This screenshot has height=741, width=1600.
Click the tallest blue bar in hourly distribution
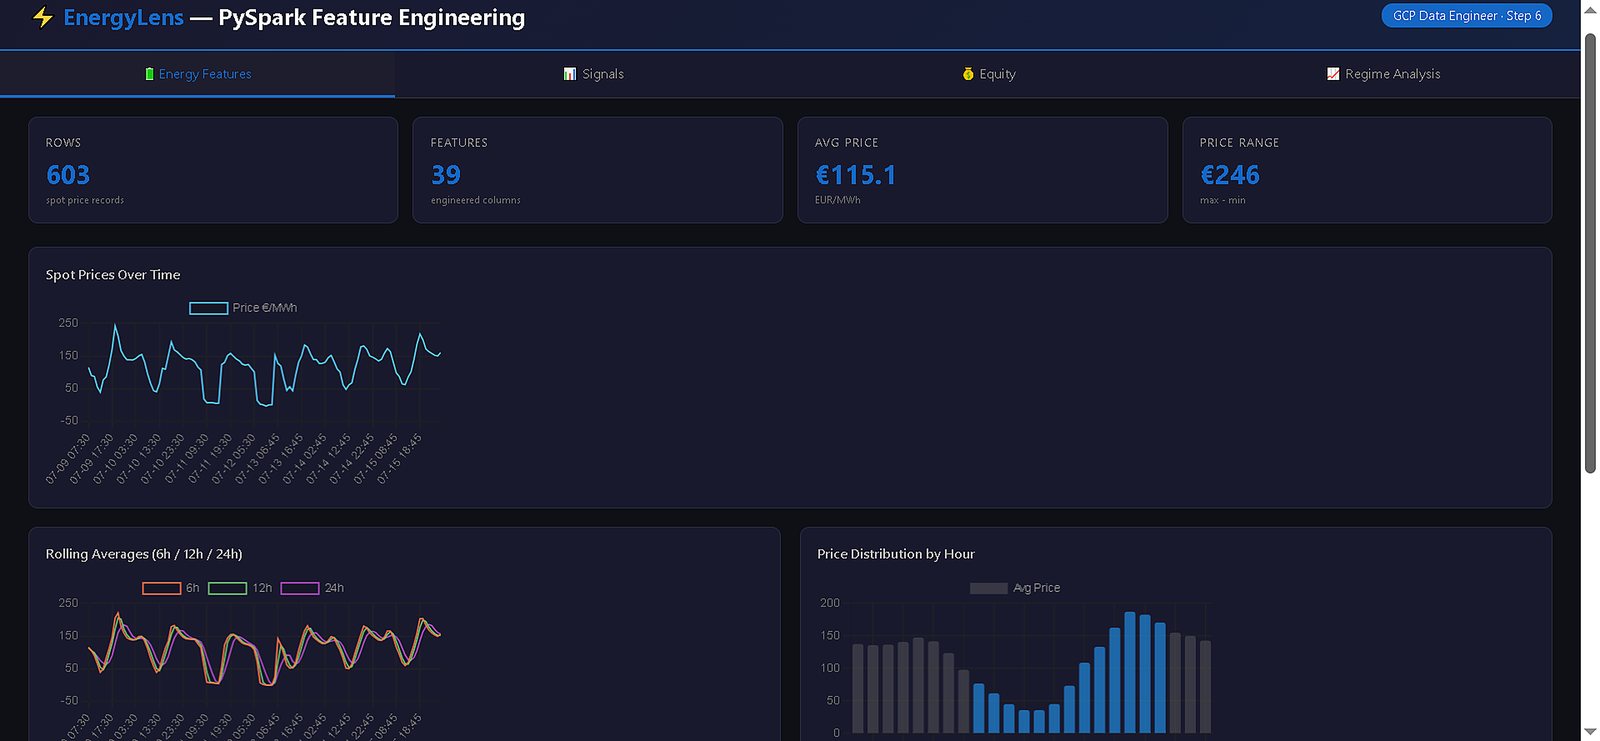pos(1130,672)
